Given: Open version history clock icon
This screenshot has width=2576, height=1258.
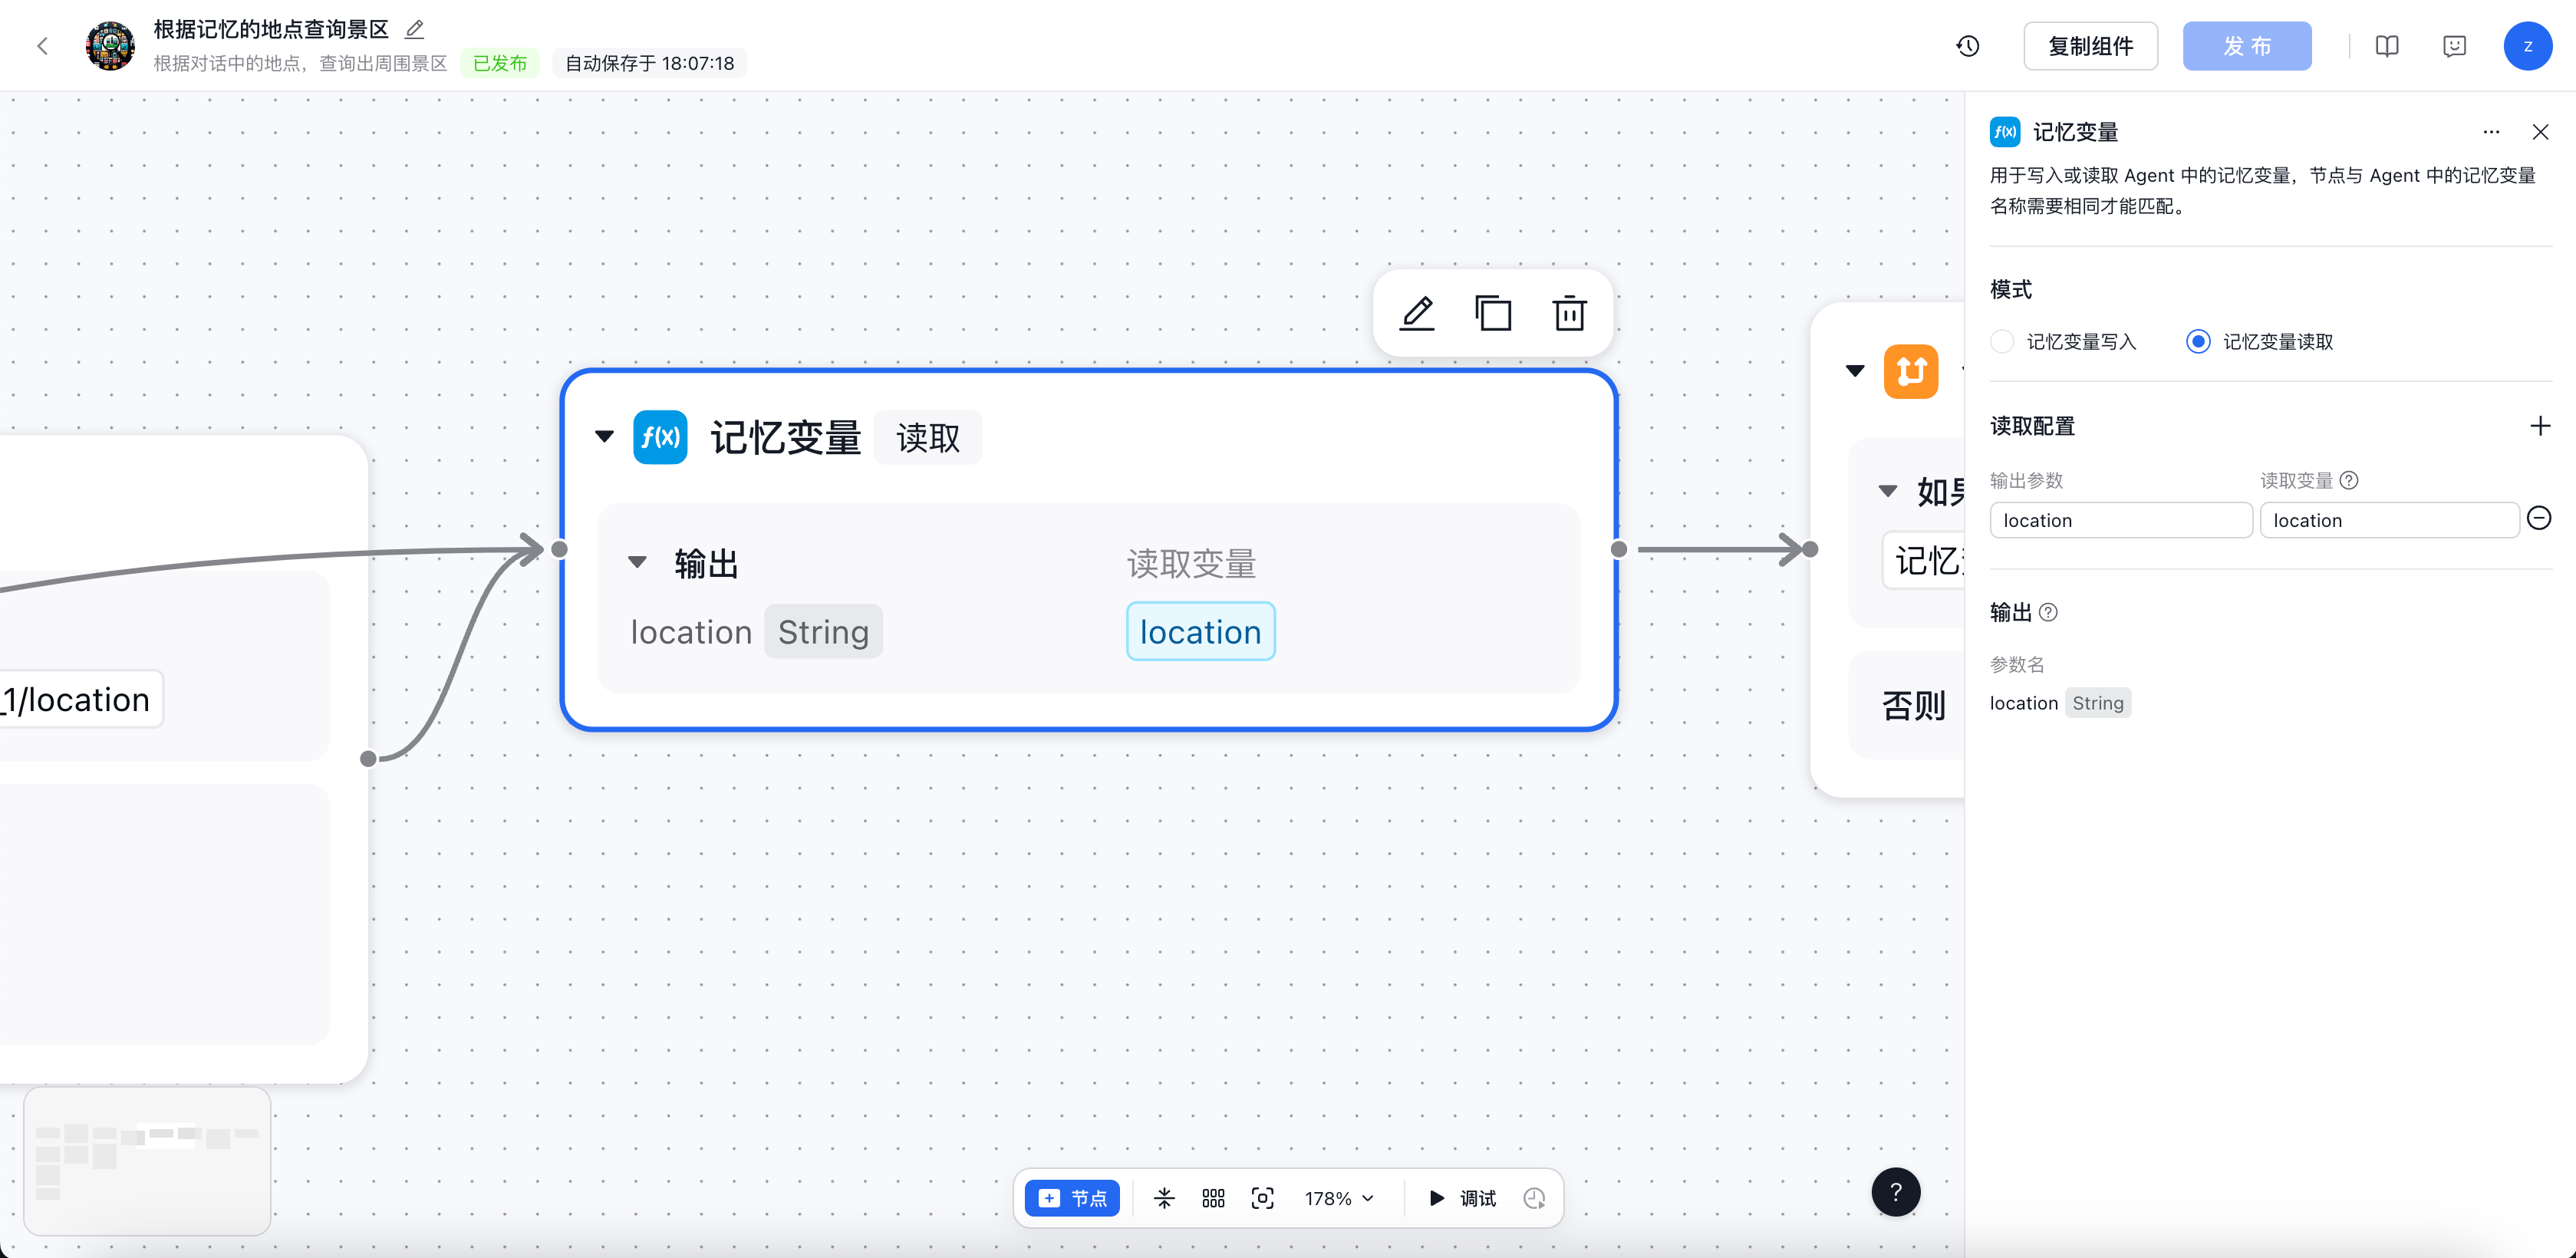Looking at the screenshot, I should click(x=1967, y=46).
